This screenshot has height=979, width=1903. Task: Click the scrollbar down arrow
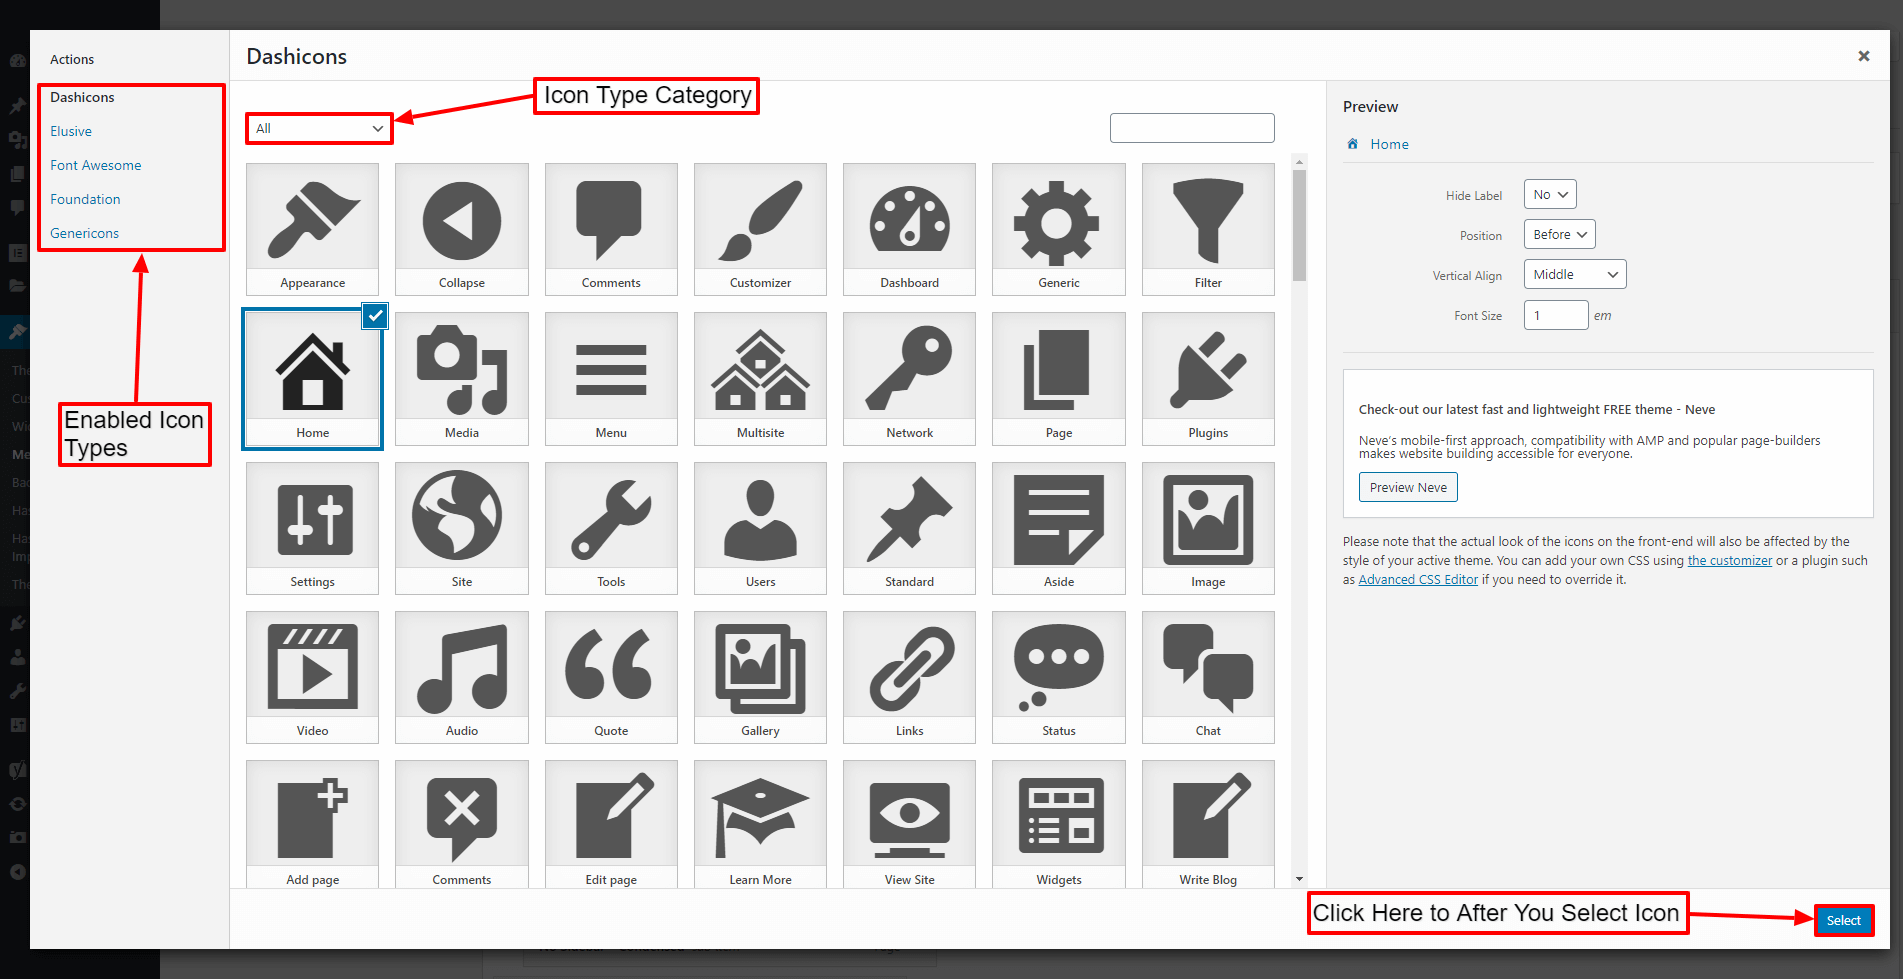tap(1299, 879)
